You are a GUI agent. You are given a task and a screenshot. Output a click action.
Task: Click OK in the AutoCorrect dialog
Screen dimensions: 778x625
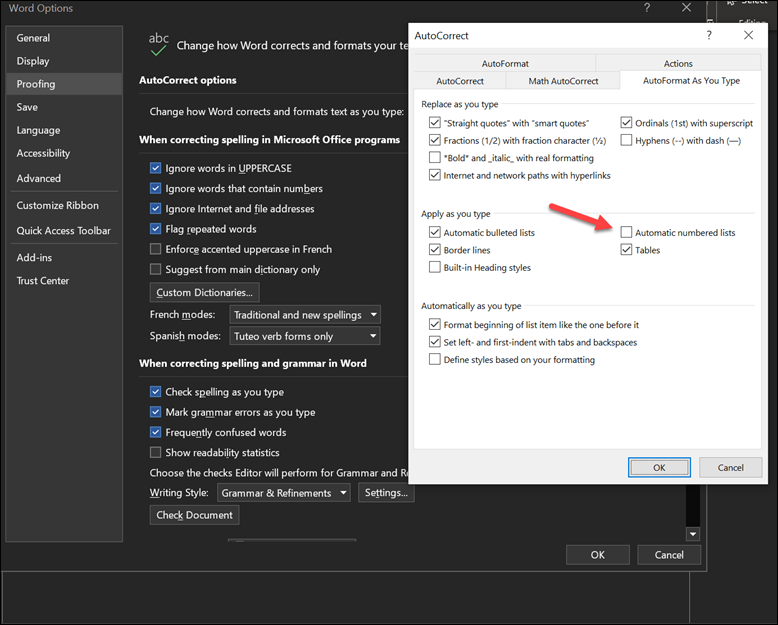pos(659,467)
